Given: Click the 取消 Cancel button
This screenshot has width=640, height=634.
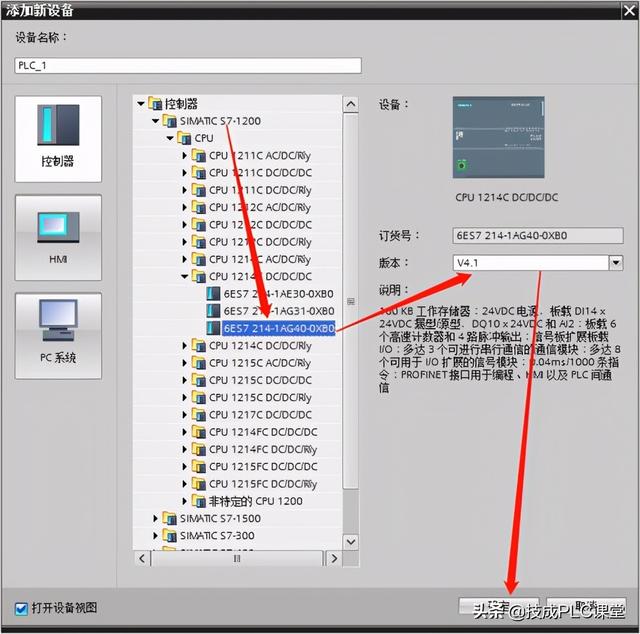Looking at the screenshot, I should click(586, 606).
